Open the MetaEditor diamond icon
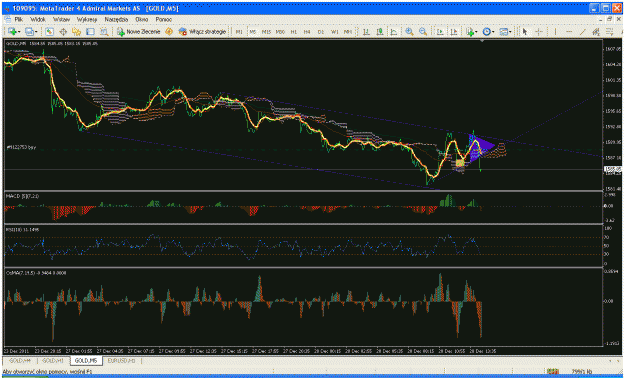This screenshot has width=625, height=378. point(169,32)
